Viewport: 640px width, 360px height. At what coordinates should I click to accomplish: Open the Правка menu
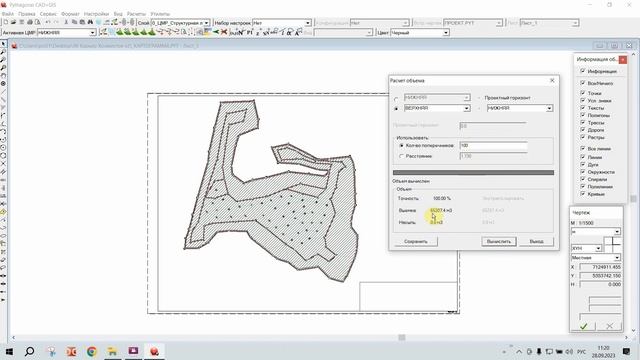(27, 13)
